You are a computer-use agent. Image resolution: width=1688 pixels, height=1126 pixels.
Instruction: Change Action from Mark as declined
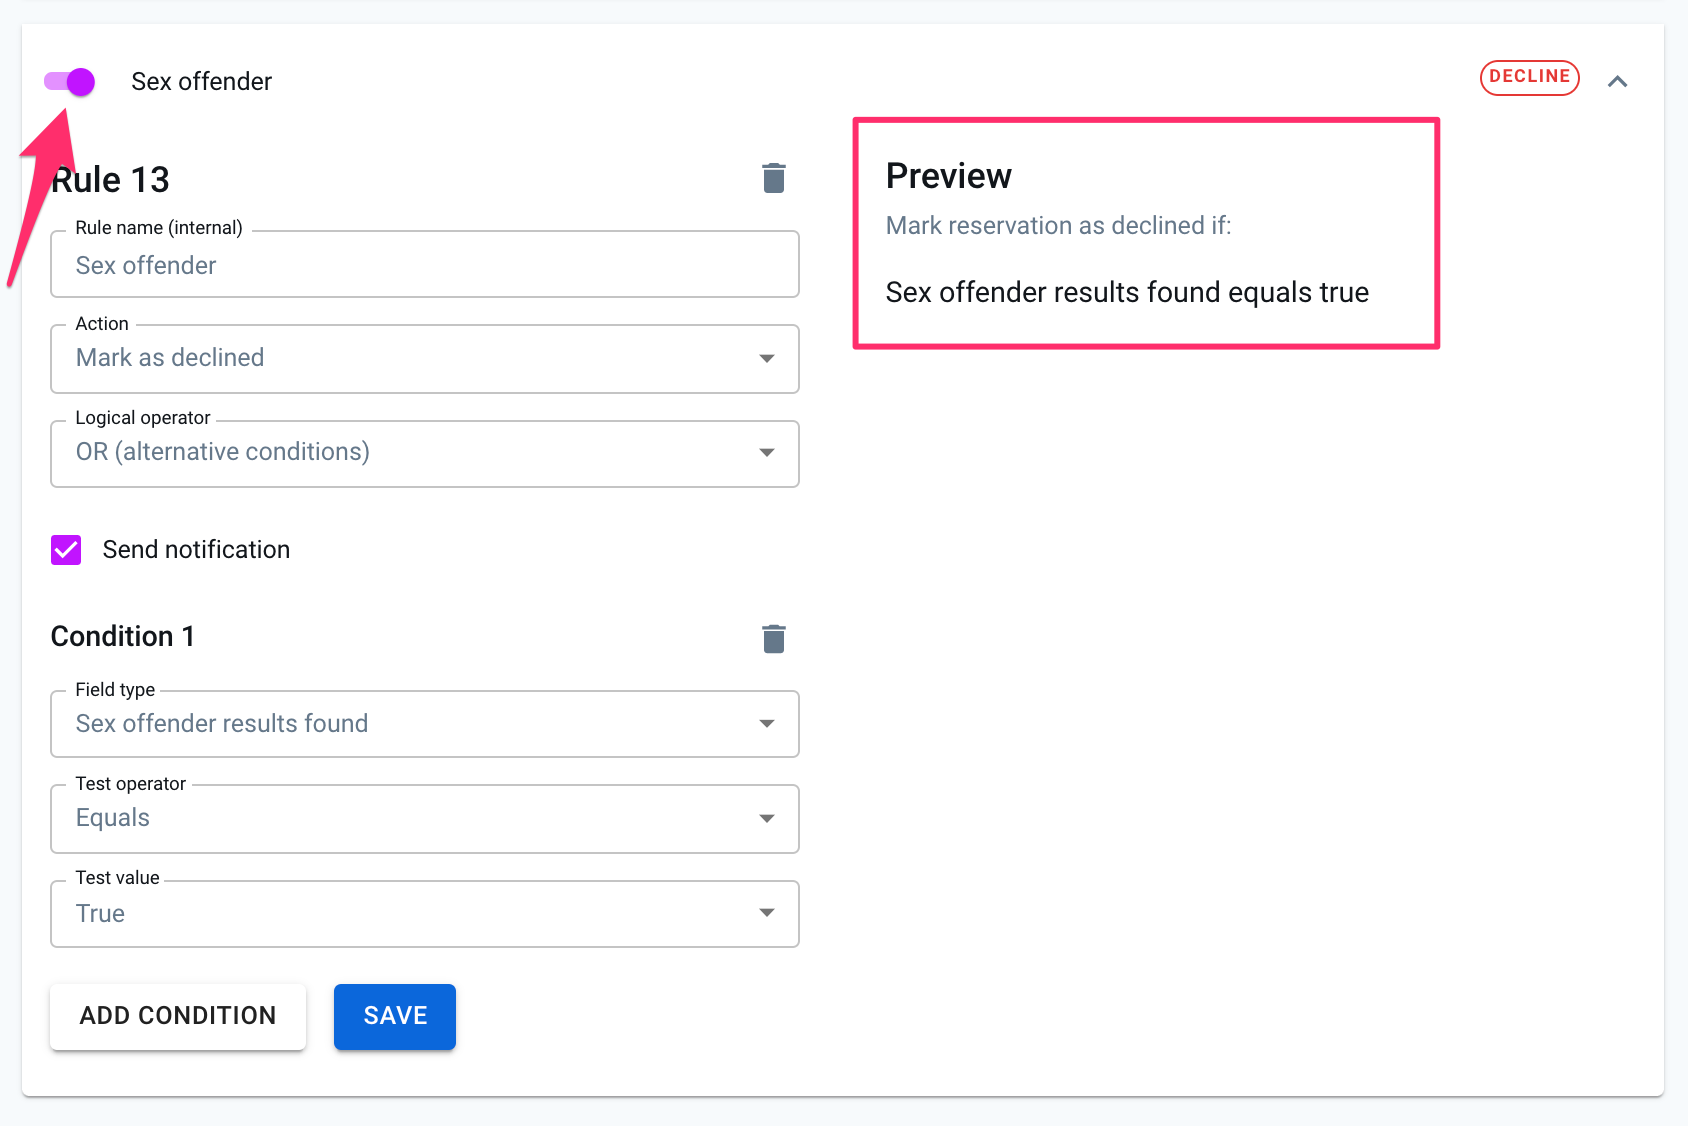424,358
